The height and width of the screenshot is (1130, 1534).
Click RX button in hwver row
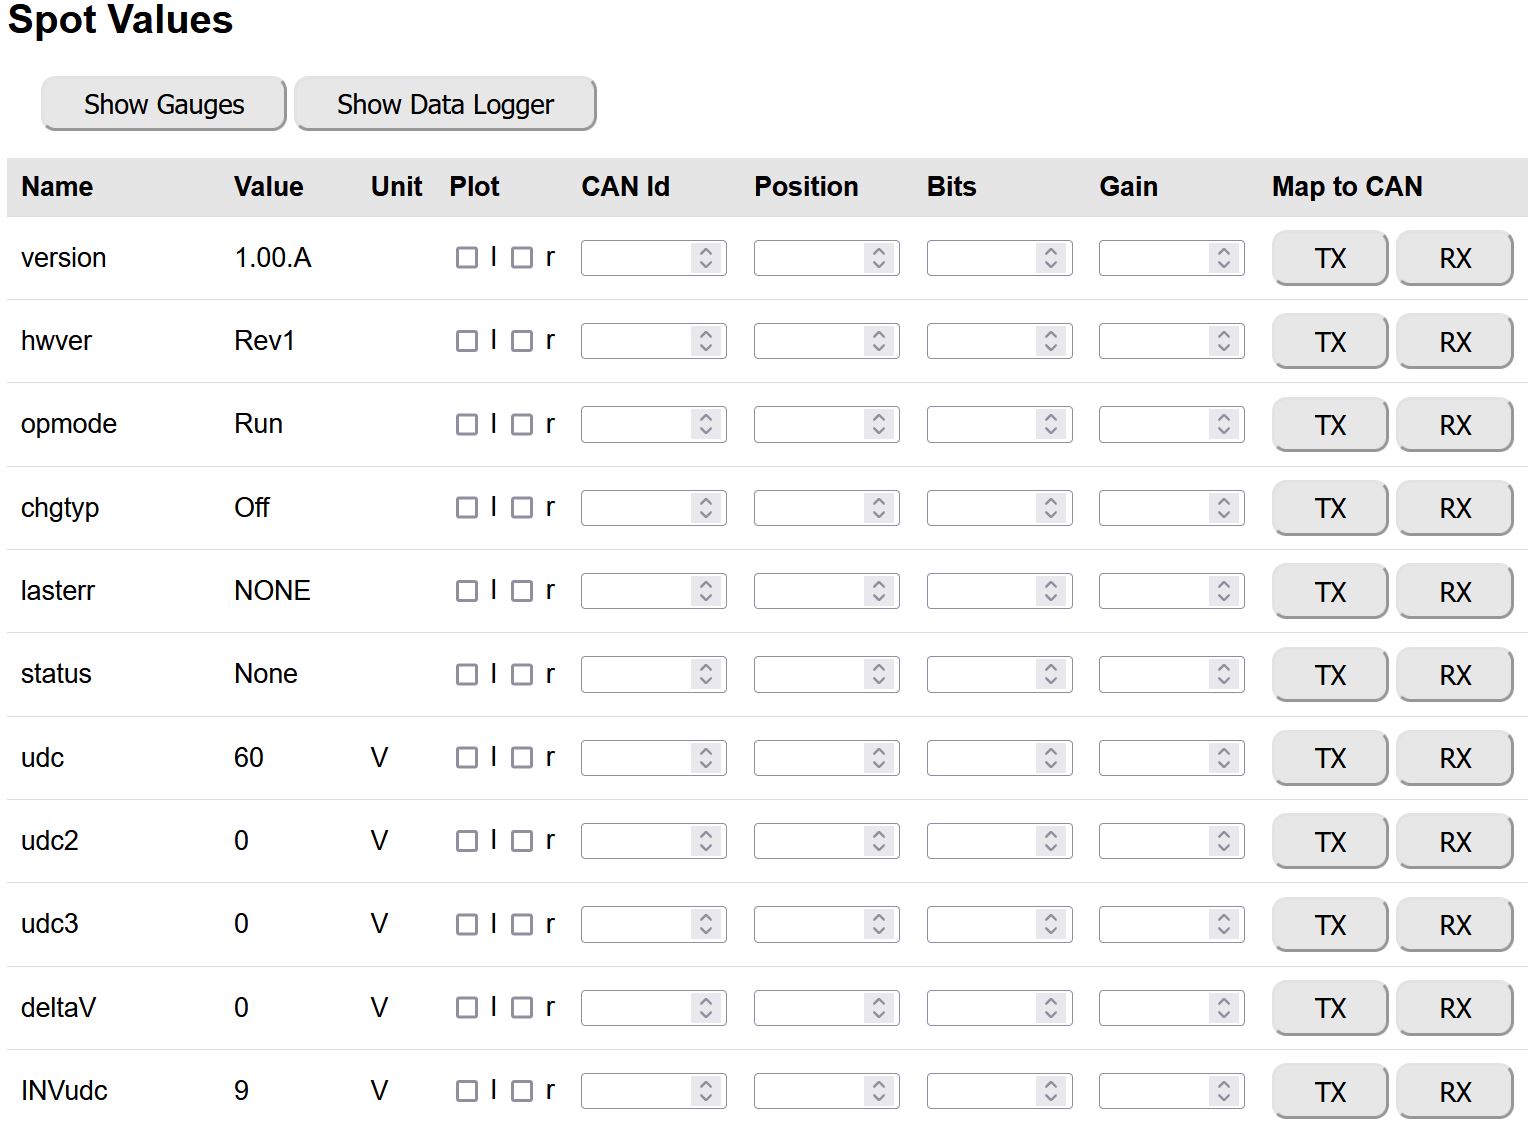pos(1454,342)
